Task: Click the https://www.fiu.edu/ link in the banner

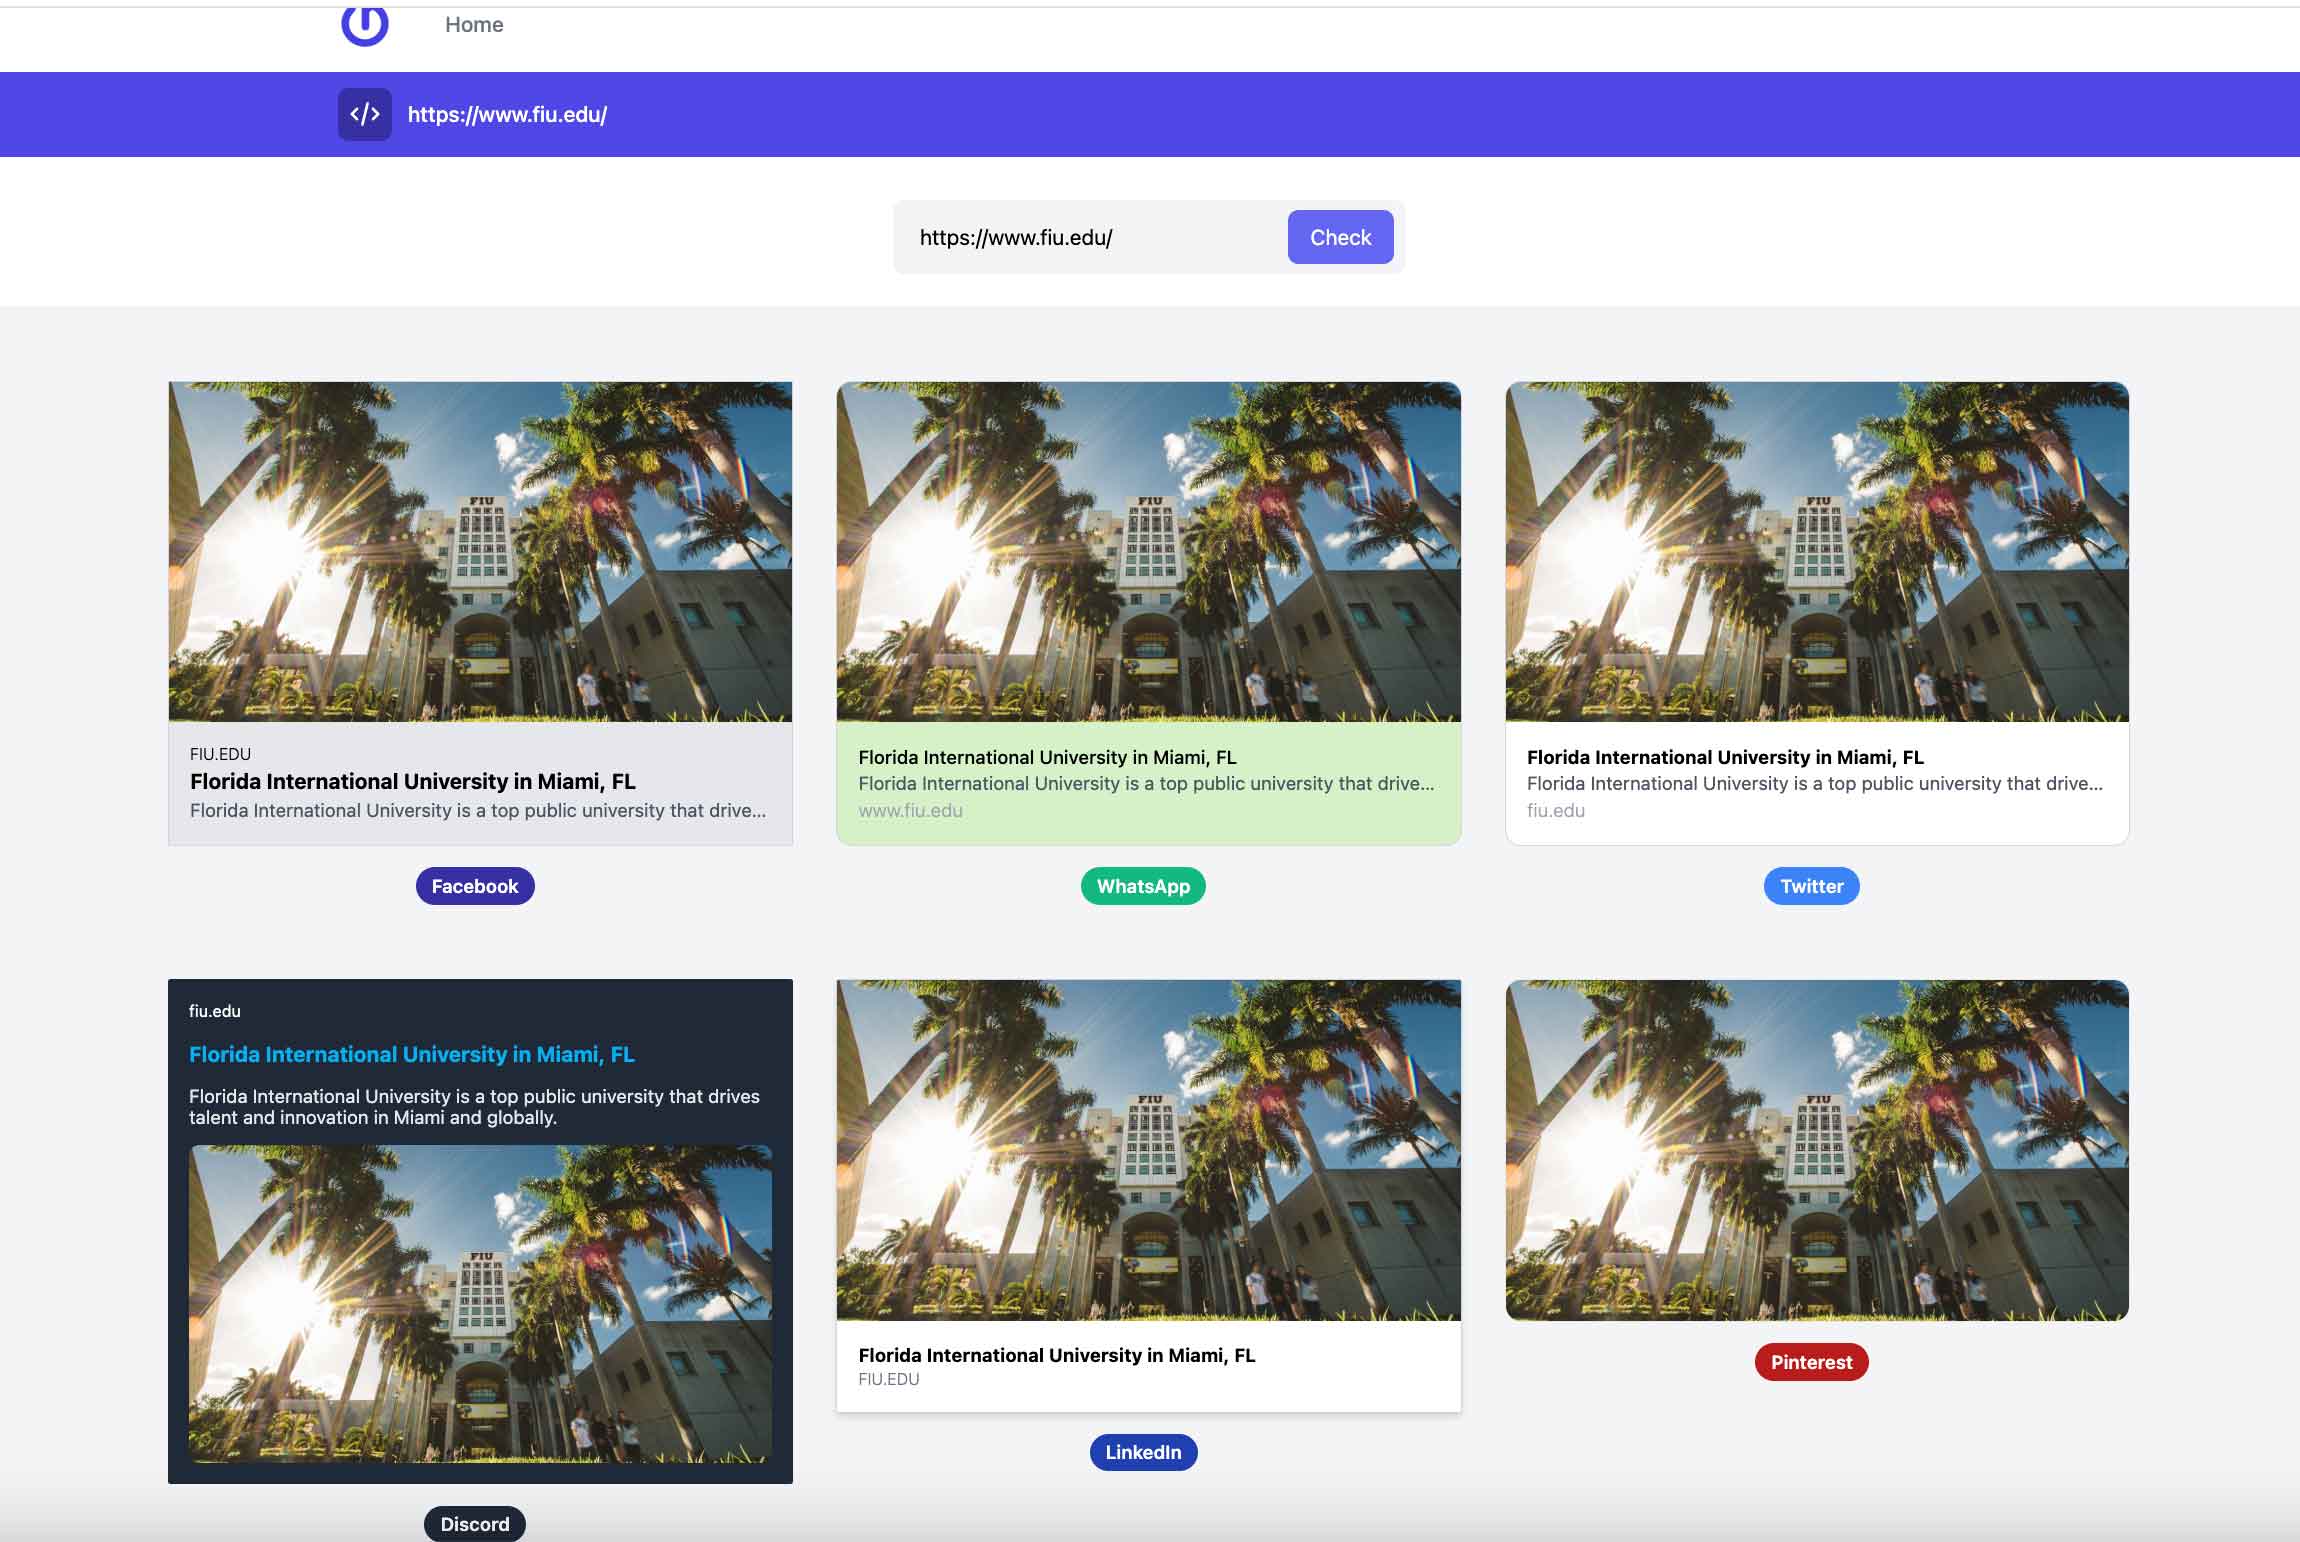Action: tap(506, 113)
